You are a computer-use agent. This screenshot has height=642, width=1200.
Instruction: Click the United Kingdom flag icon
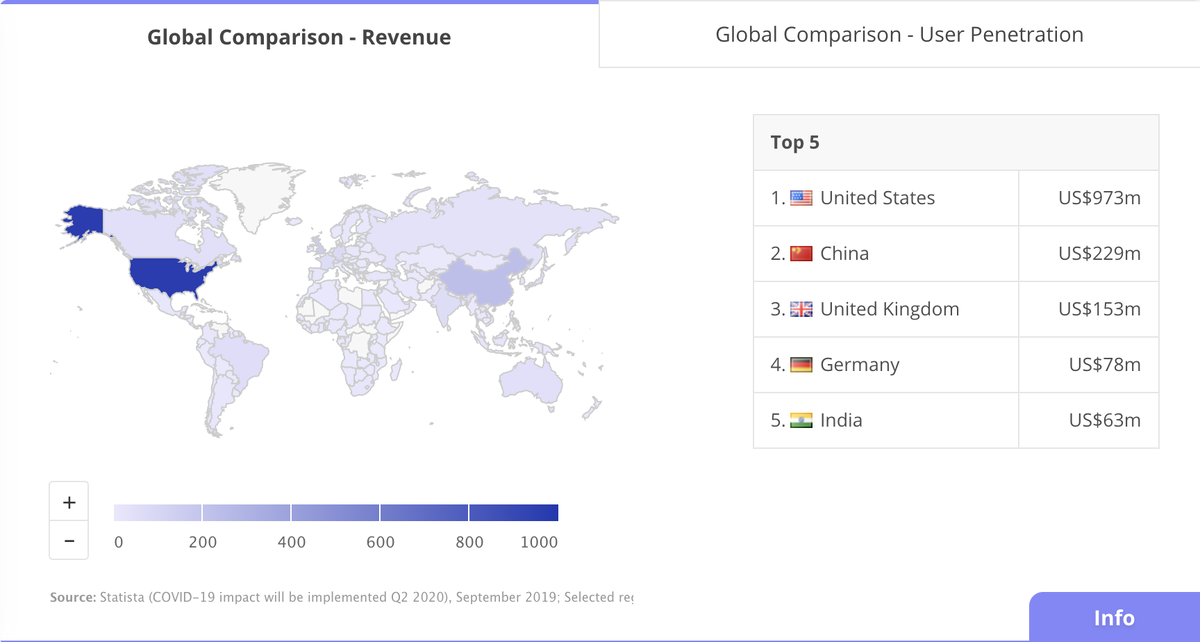tap(802, 310)
